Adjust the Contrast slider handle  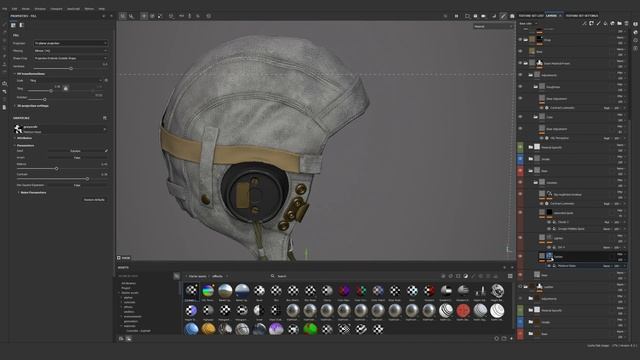tap(87, 179)
